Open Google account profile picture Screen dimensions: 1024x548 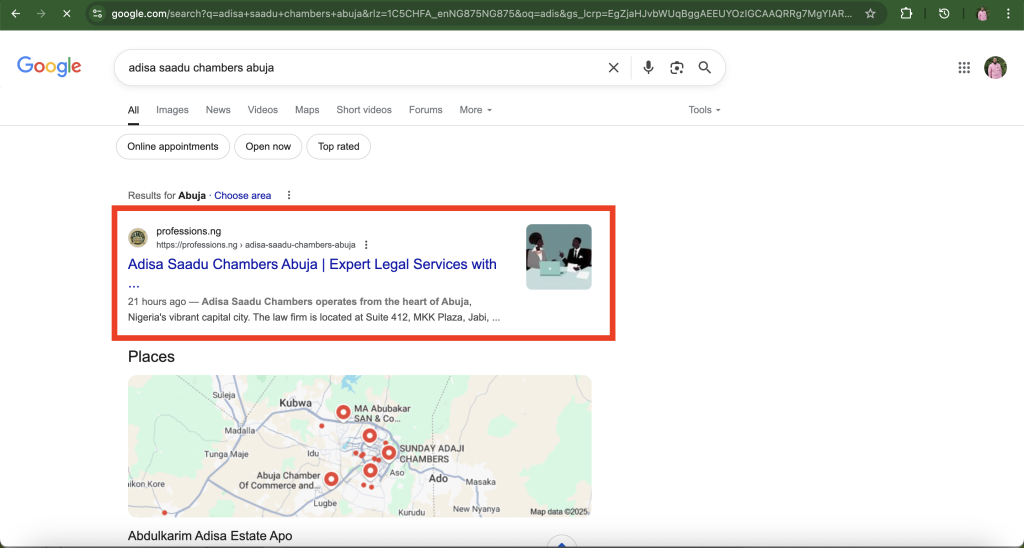coord(995,67)
